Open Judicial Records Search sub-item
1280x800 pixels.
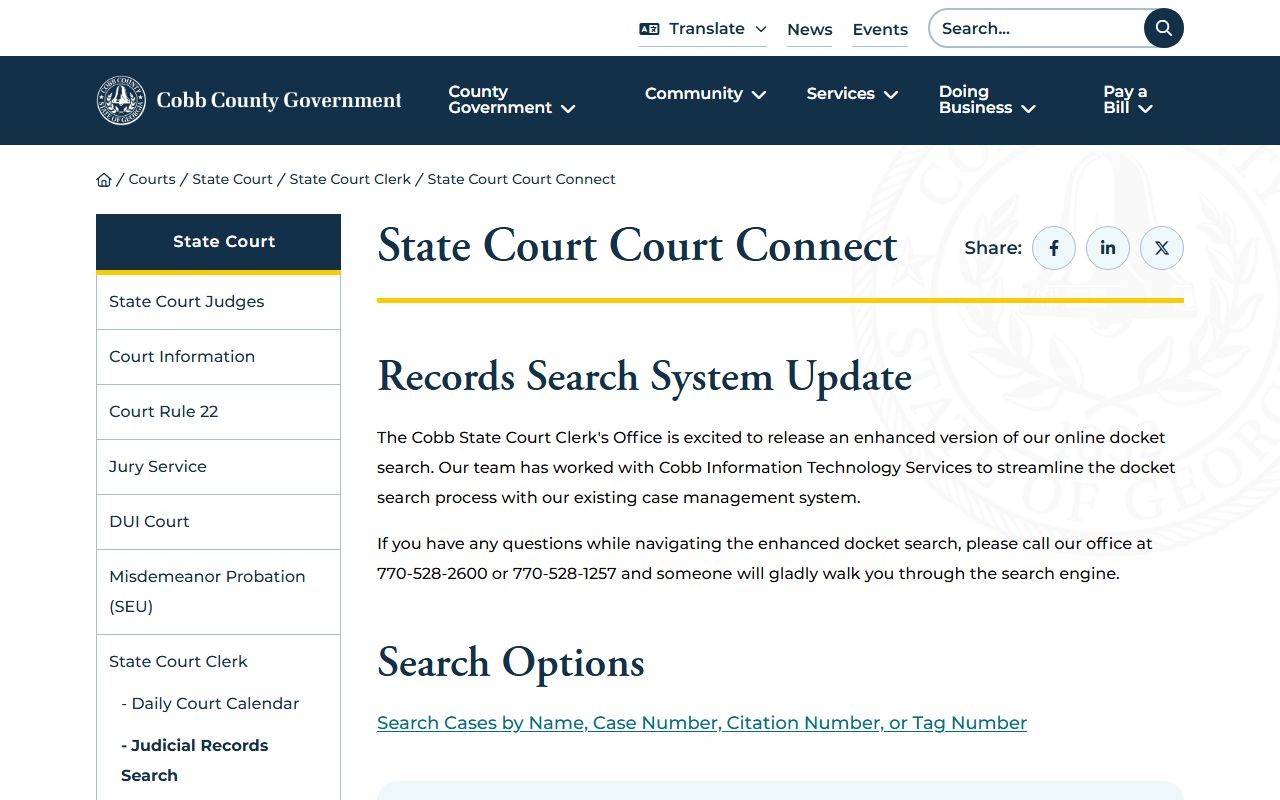(x=195, y=760)
